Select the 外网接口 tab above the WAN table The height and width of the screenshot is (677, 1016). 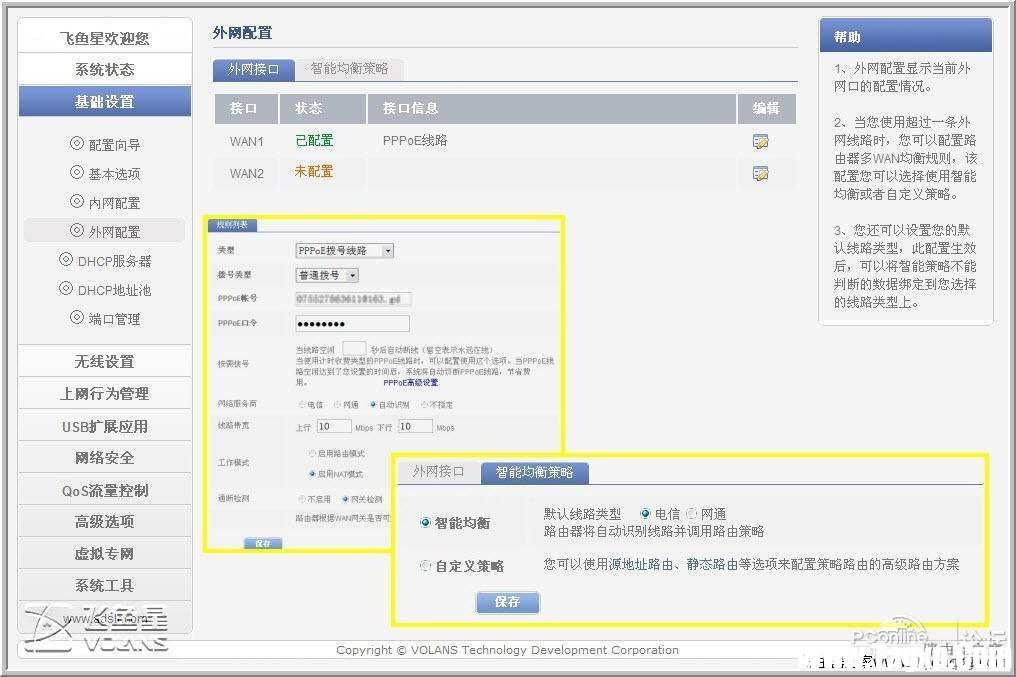point(253,69)
